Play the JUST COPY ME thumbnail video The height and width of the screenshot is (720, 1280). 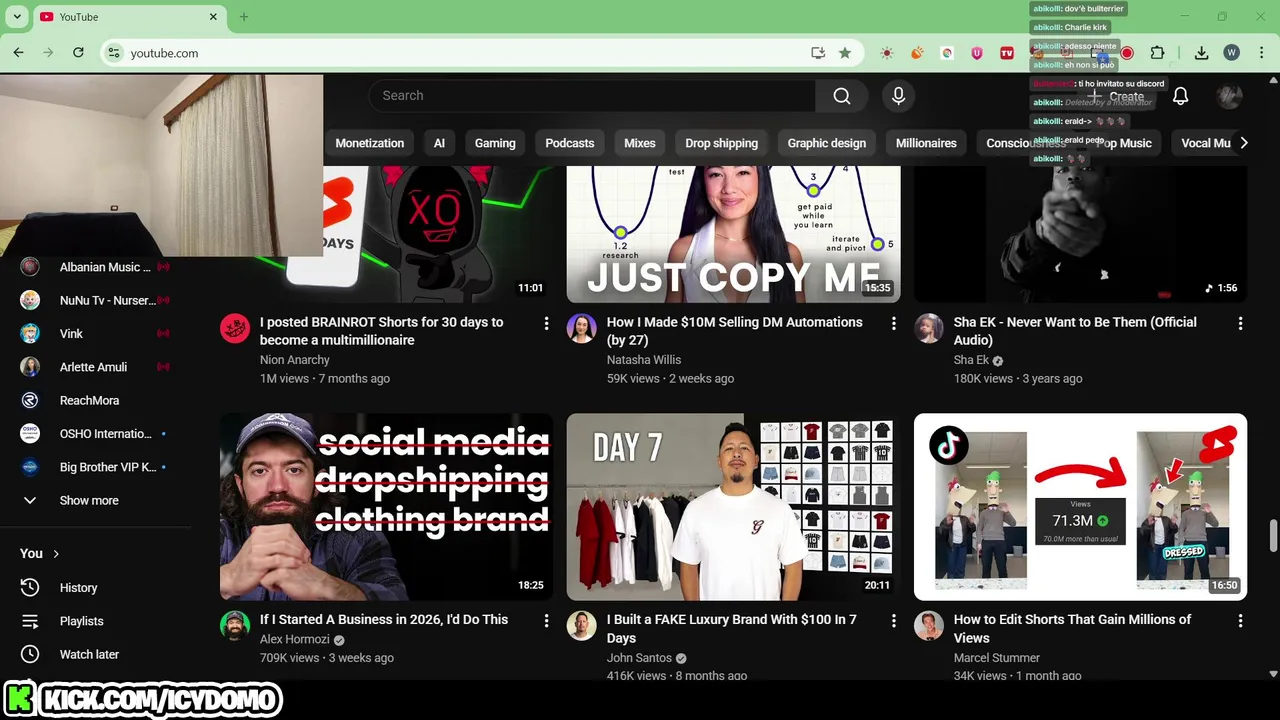click(x=733, y=233)
